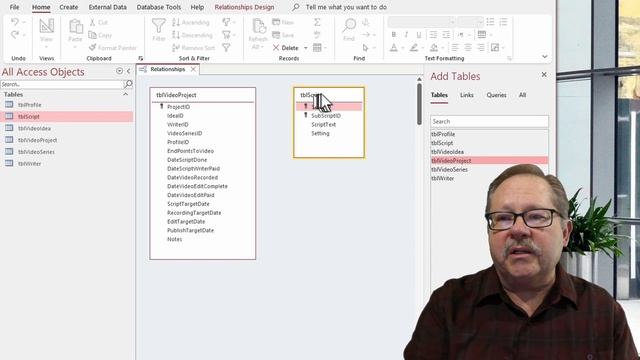640x360 pixels.
Task: Sort Ascending in ribbon
Action: click(191, 22)
